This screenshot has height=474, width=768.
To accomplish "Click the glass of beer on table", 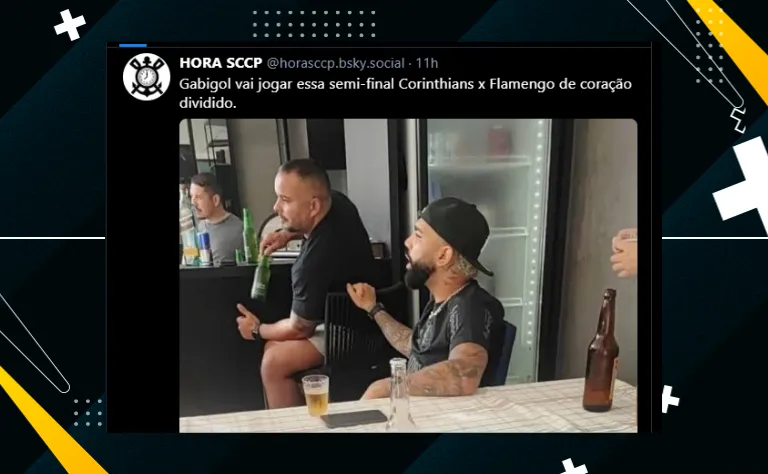I will pos(315,395).
